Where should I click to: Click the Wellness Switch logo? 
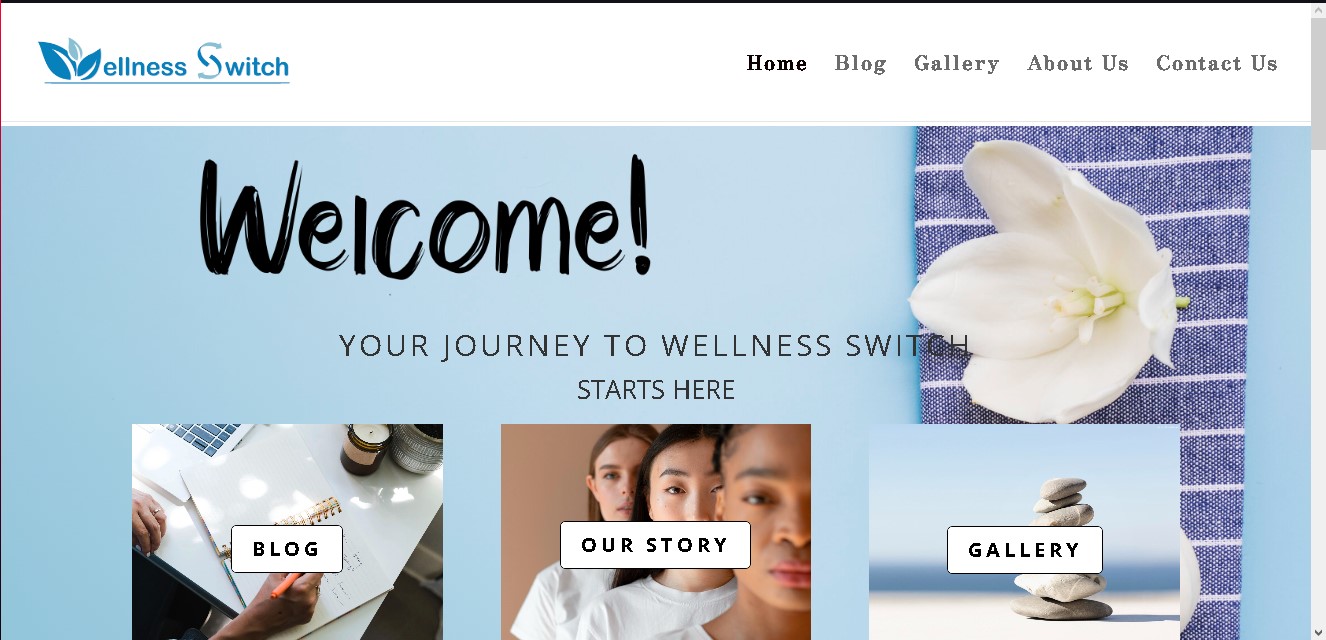164,61
